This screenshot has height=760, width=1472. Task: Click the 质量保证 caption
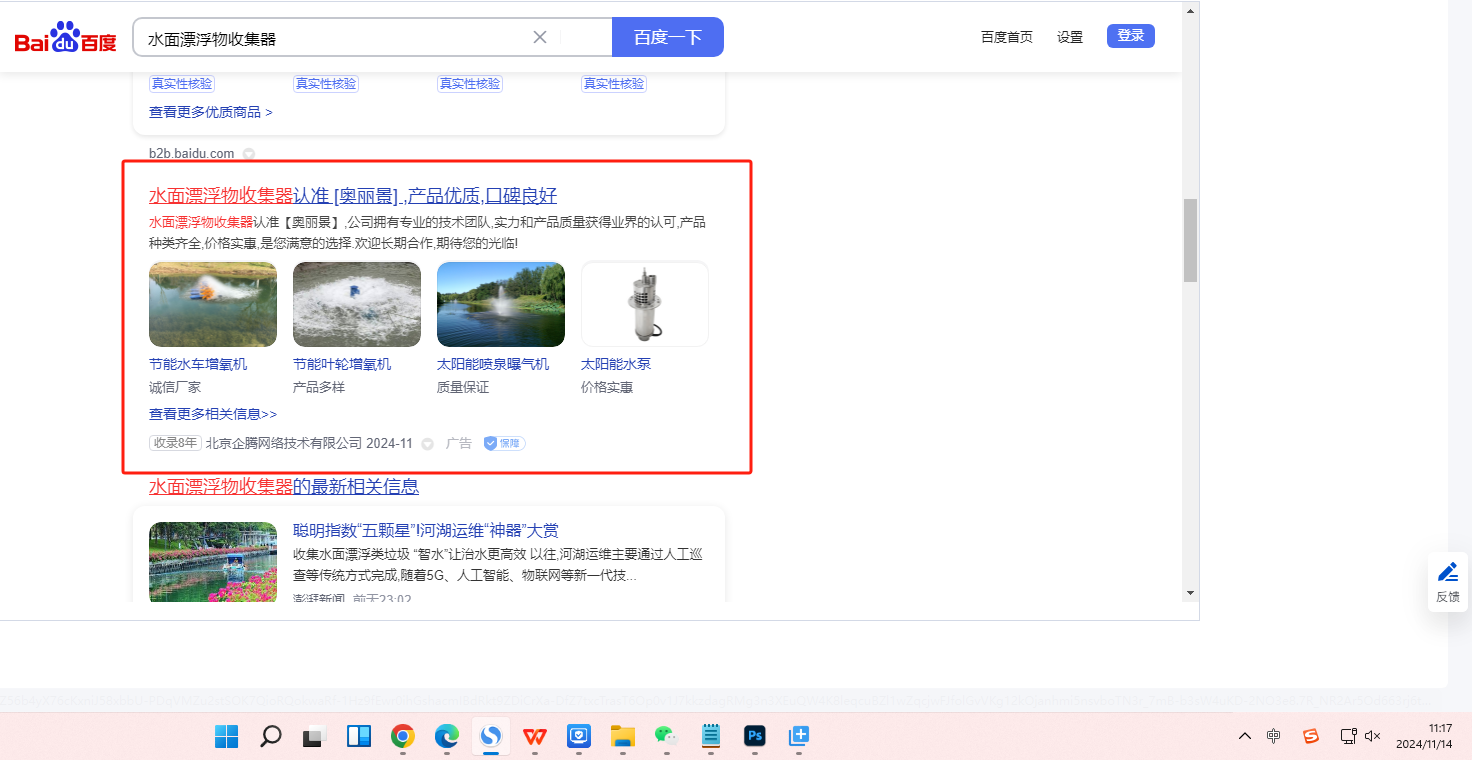point(463,387)
